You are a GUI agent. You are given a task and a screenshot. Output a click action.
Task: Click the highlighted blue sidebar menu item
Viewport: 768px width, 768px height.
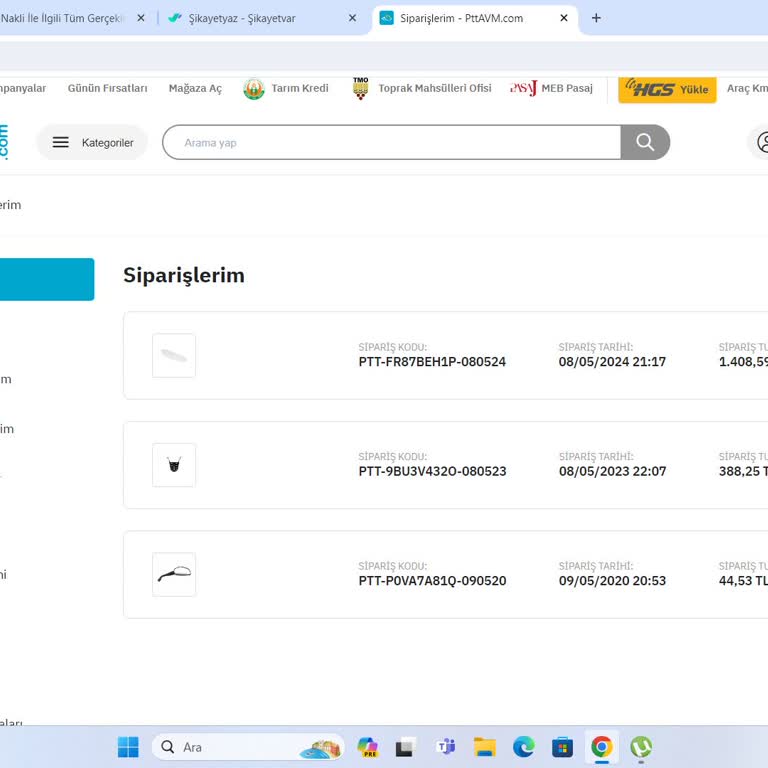(47, 279)
